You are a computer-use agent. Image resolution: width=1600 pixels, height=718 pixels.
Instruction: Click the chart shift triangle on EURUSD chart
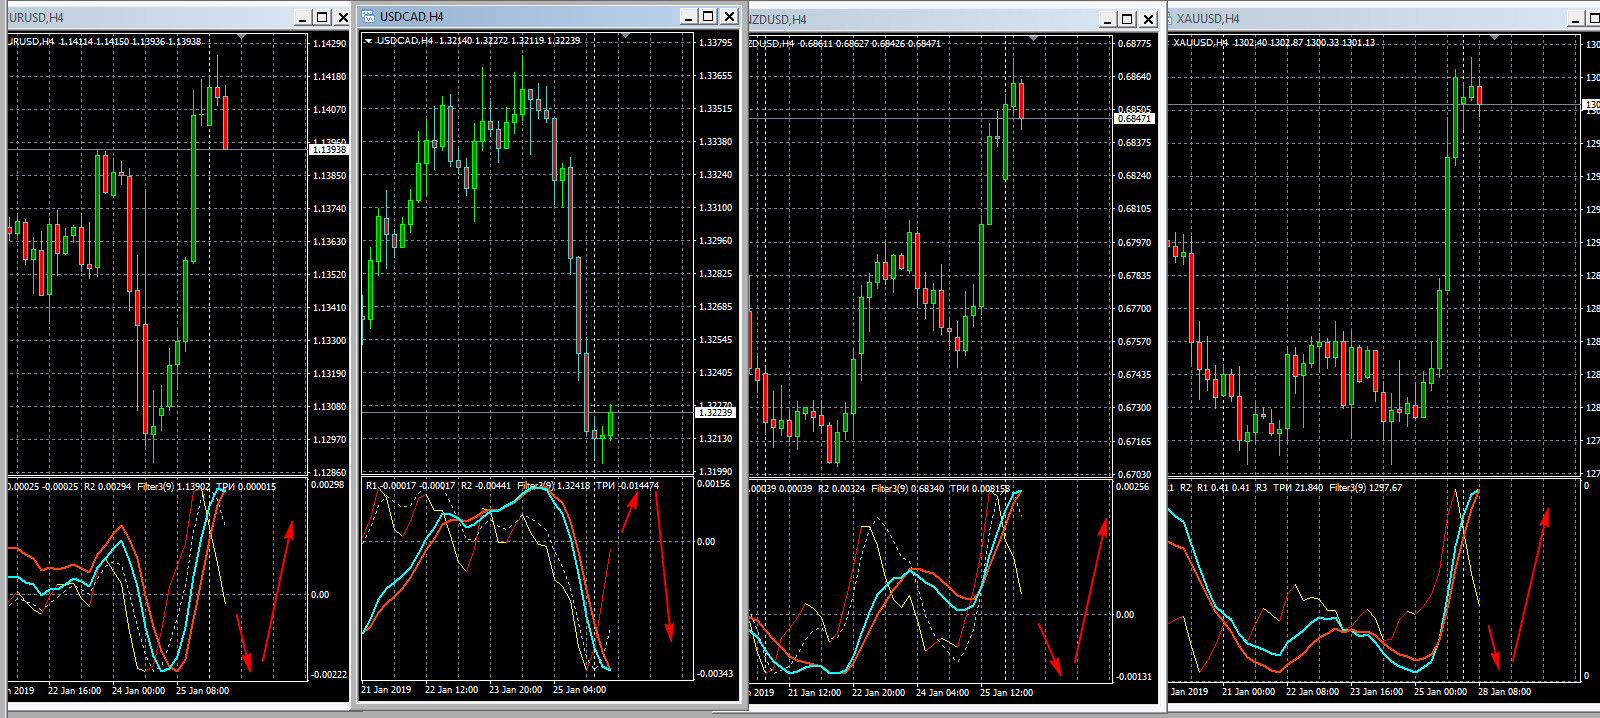pyautogui.click(x=242, y=37)
